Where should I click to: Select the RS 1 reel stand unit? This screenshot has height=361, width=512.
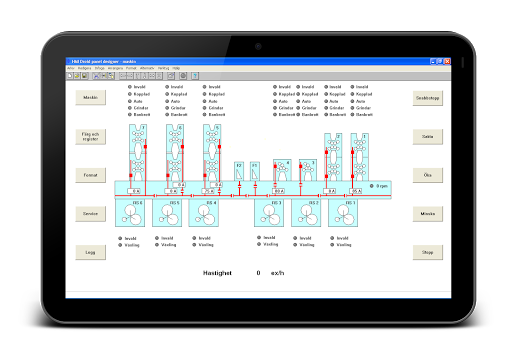tap(343, 213)
